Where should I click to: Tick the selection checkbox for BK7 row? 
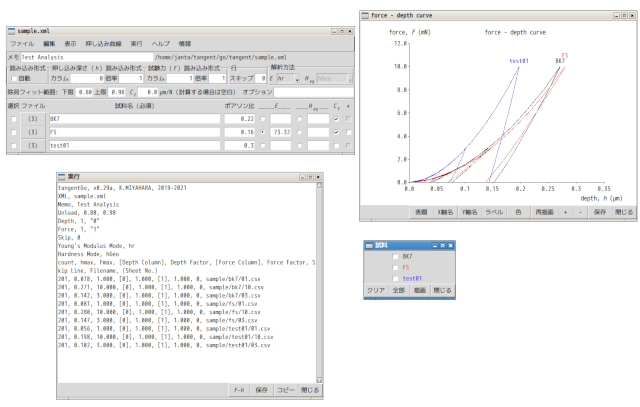[14, 119]
